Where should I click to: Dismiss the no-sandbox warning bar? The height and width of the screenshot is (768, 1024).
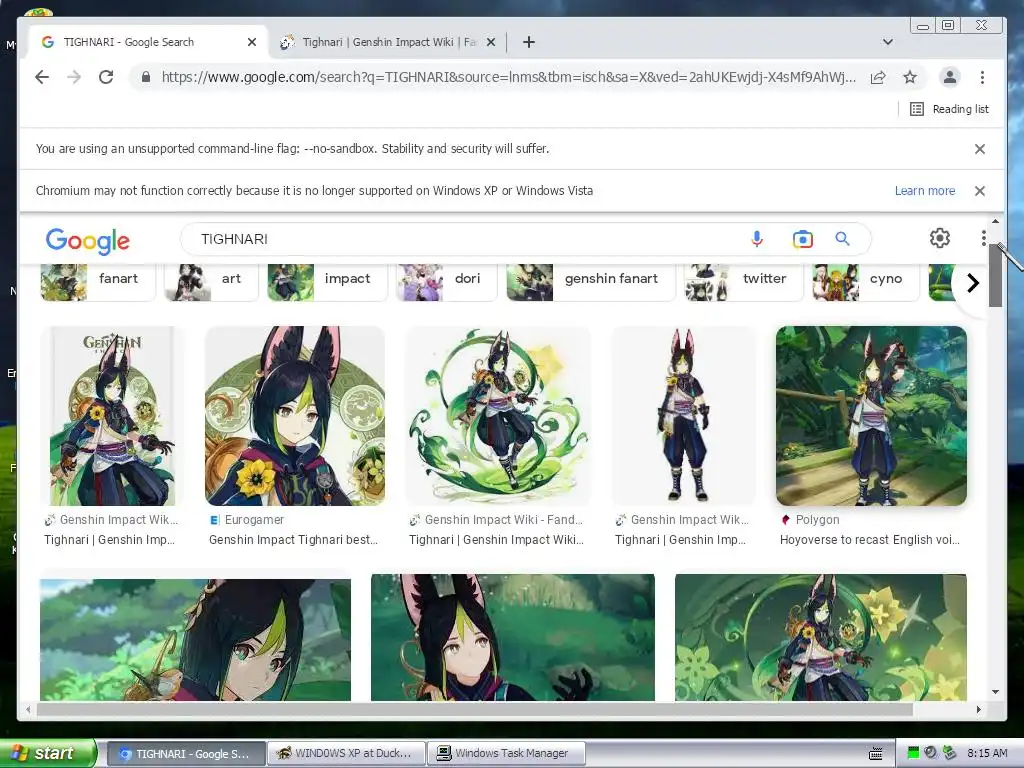pyautogui.click(x=980, y=149)
